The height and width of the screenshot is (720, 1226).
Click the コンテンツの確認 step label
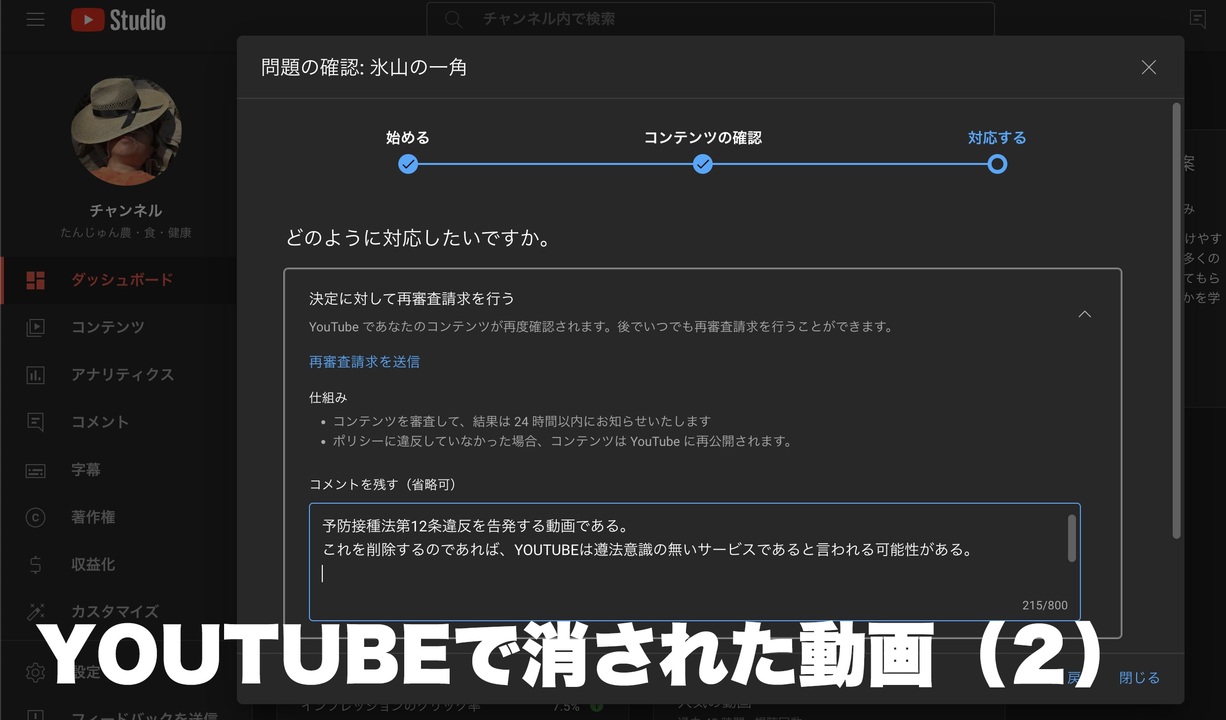pos(703,138)
